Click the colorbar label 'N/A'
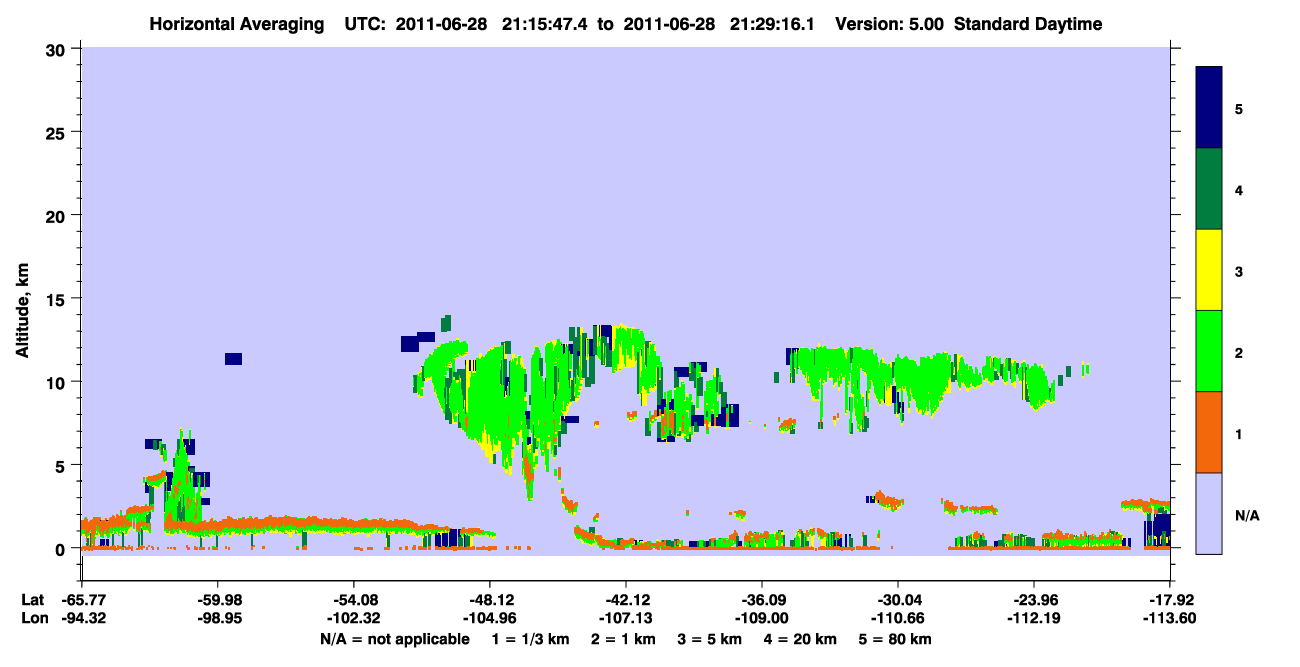 1246,515
